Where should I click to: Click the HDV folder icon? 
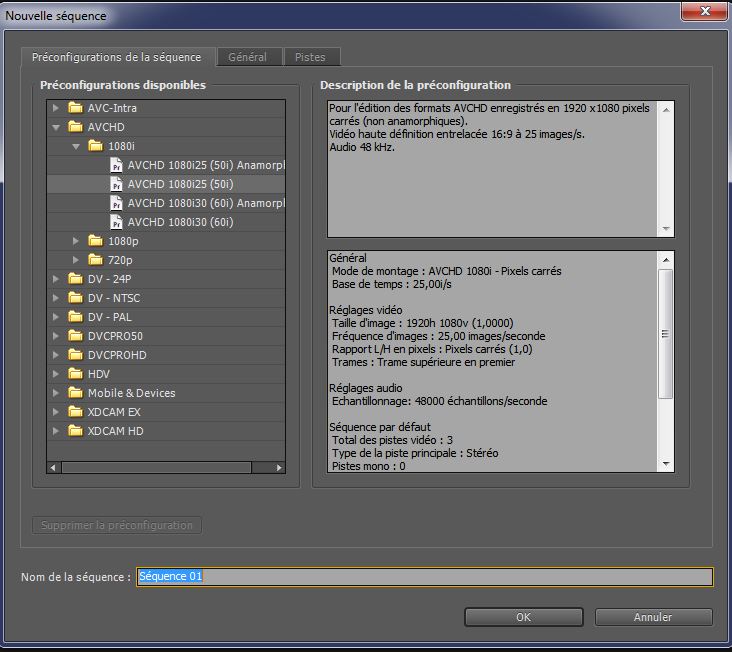pos(75,374)
